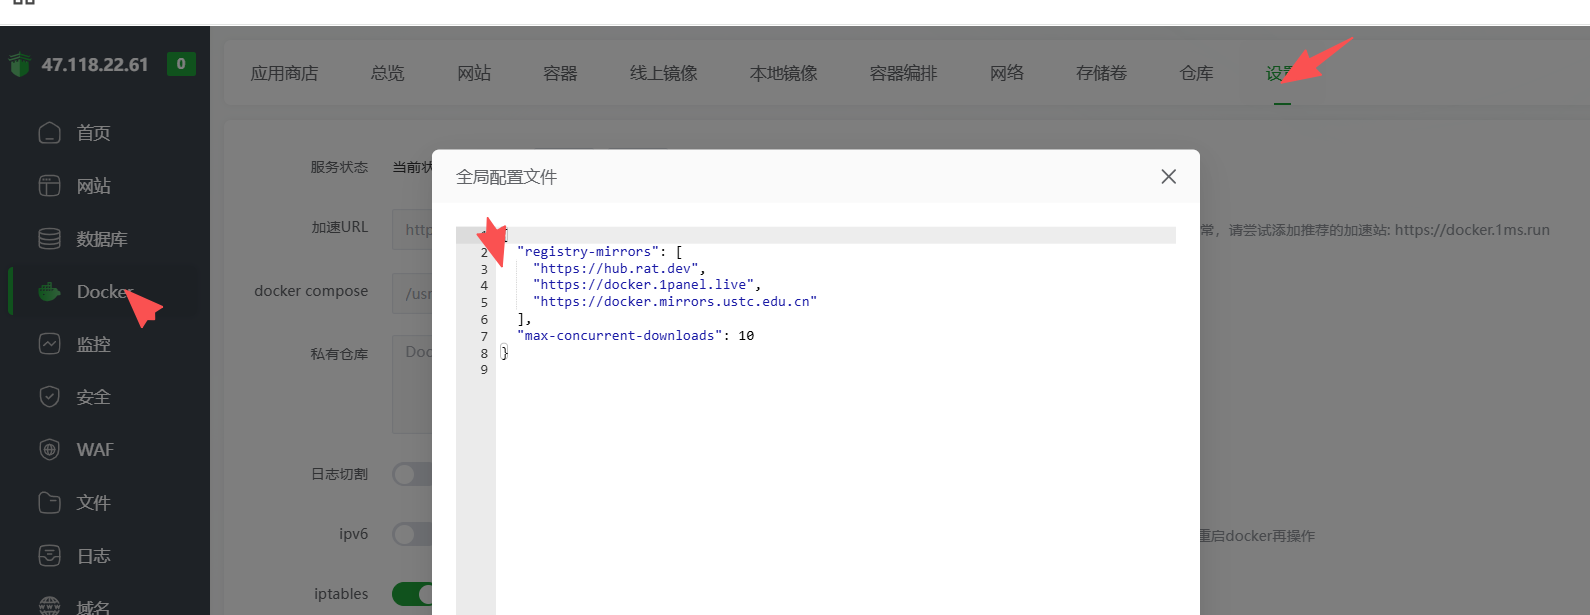Click the 加速URL input field
The width and height of the screenshot is (1590, 615).
pos(412,229)
